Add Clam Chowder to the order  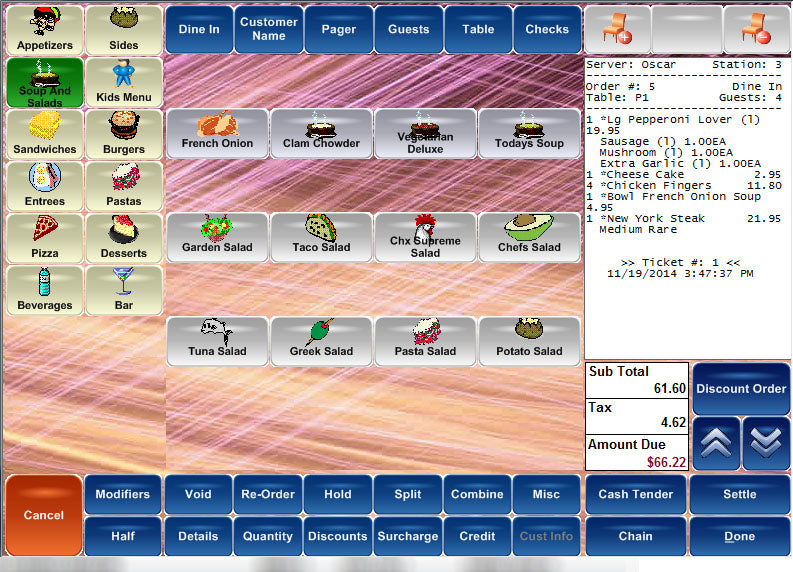click(321, 133)
